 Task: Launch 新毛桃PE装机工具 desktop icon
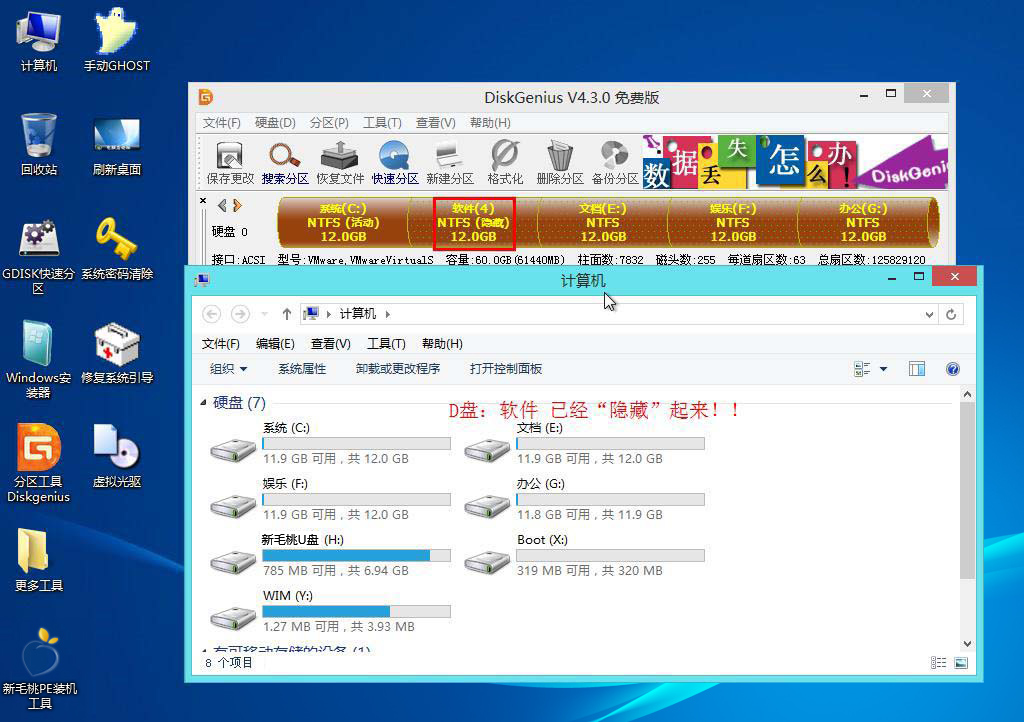click(x=39, y=669)
